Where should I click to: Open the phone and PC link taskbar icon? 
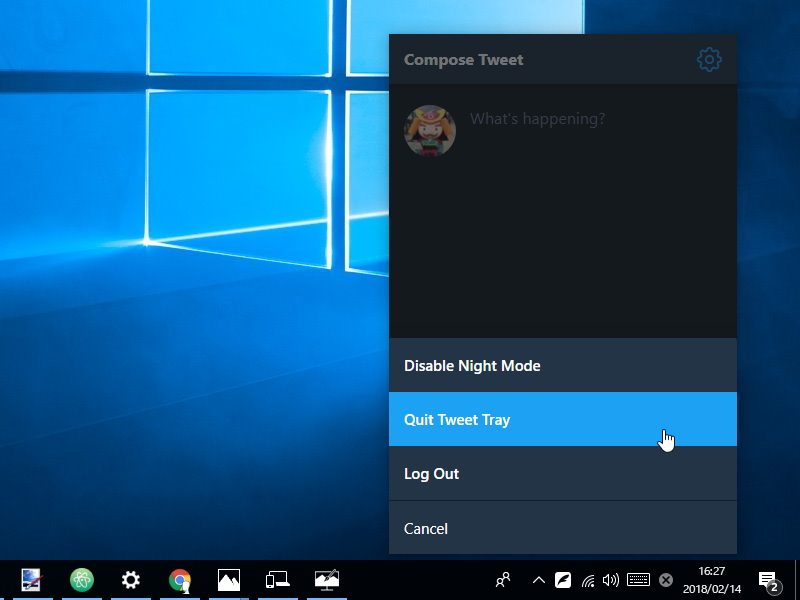pos(278,580)
